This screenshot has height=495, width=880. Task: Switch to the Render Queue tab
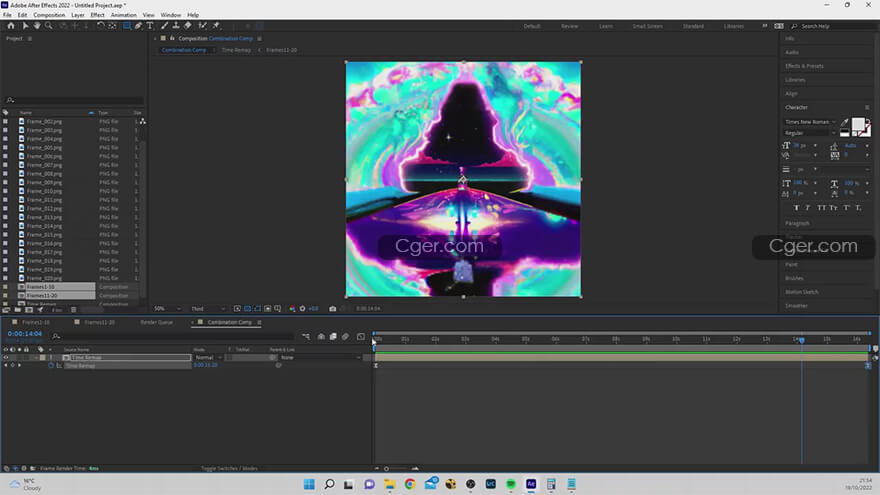157,322
